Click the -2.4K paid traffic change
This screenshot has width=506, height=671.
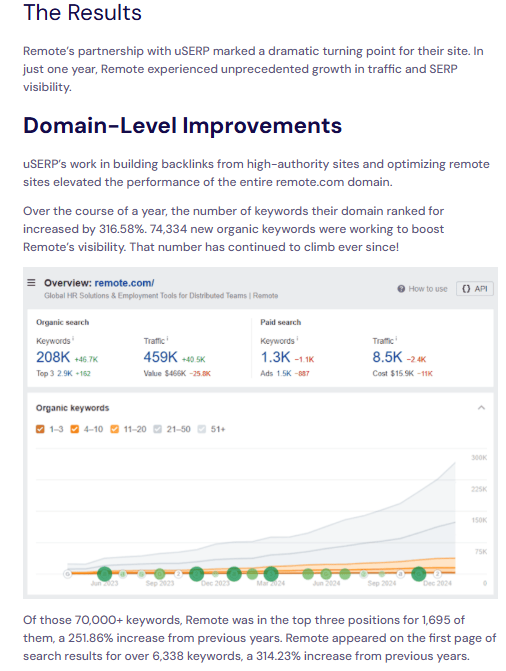[416, 359]
